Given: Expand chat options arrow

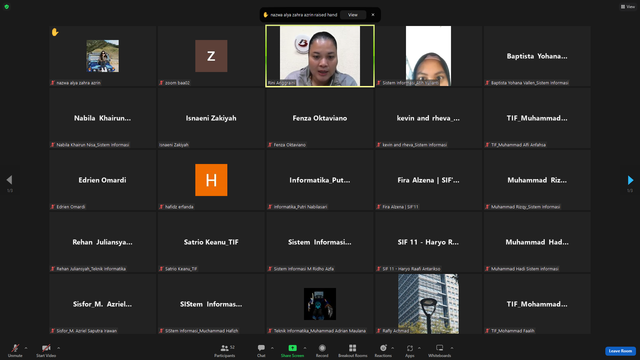Looking at the screenshot, I should coord(272,348).
